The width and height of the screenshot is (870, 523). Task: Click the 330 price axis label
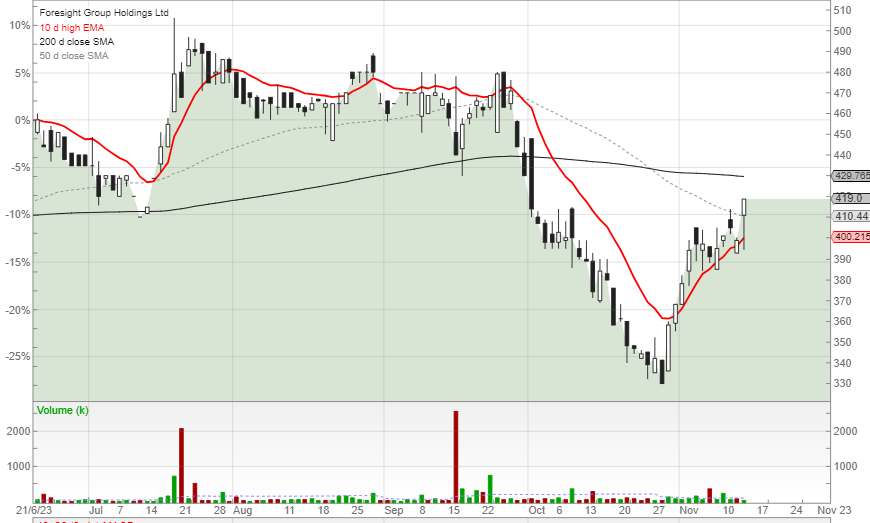click(842, 383)
